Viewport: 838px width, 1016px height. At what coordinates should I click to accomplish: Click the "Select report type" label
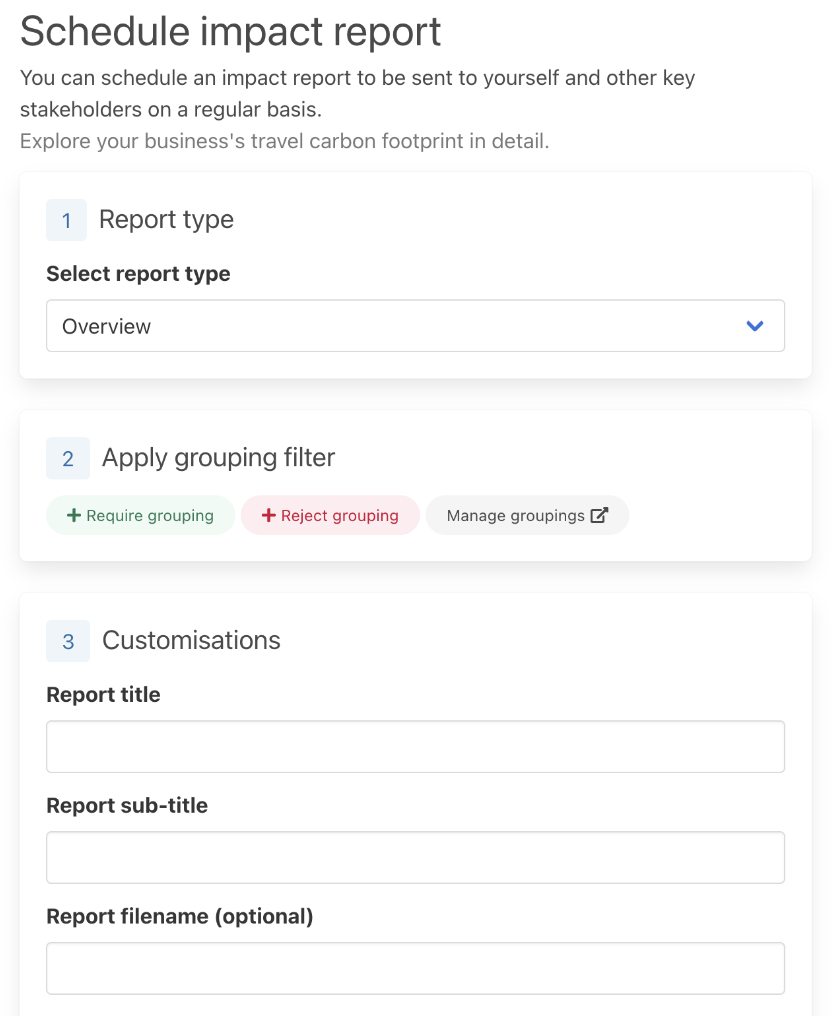(138, 274)
